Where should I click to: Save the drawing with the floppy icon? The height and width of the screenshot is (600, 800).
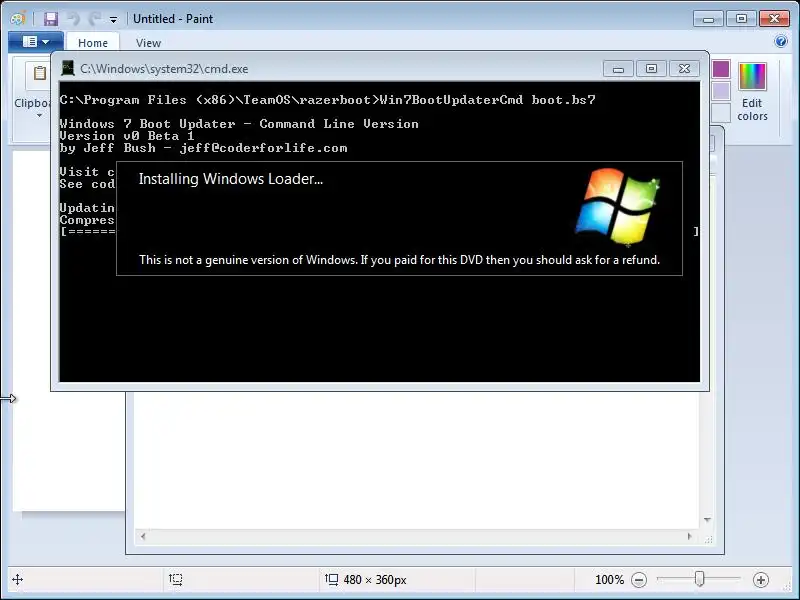click(51, 19)
